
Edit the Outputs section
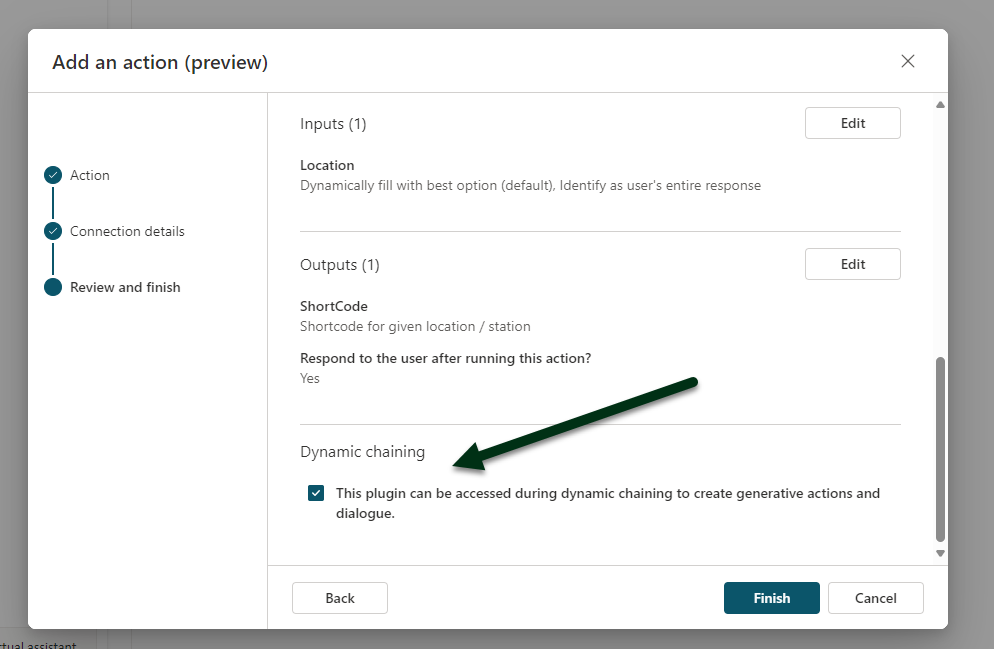[852, 264]
